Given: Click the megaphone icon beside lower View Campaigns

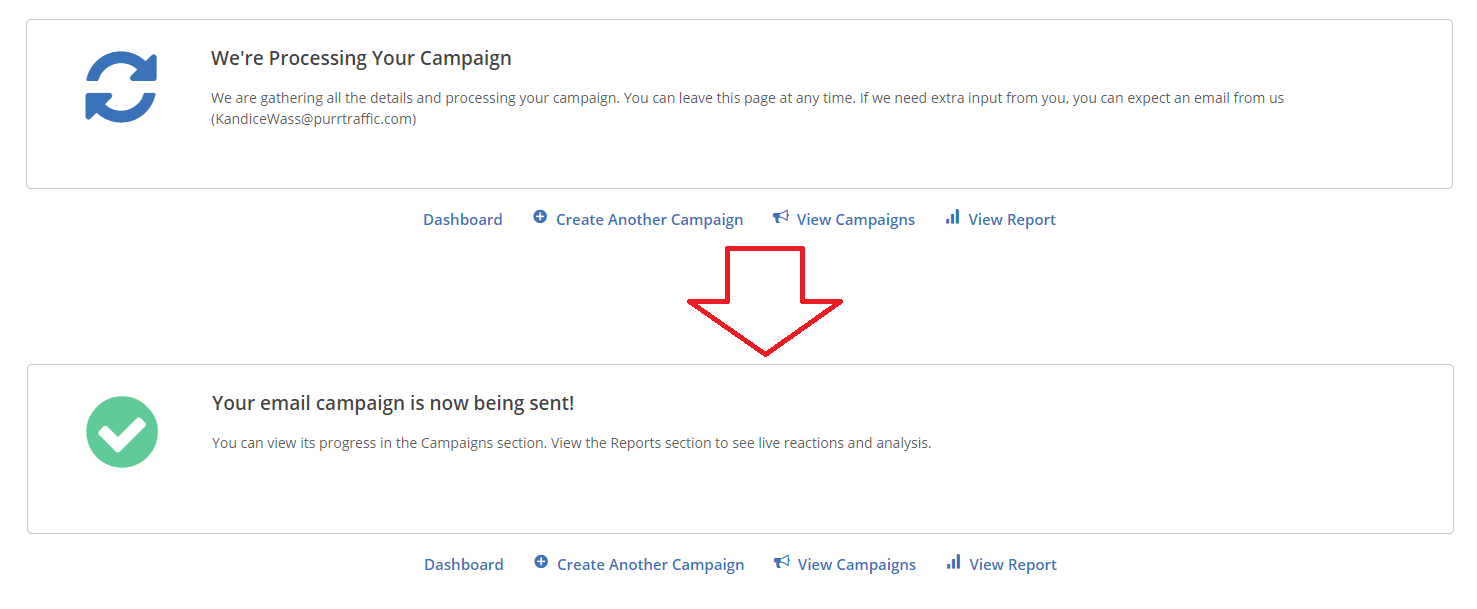Looking at the screenshot, I should click(x=782, y=562).
